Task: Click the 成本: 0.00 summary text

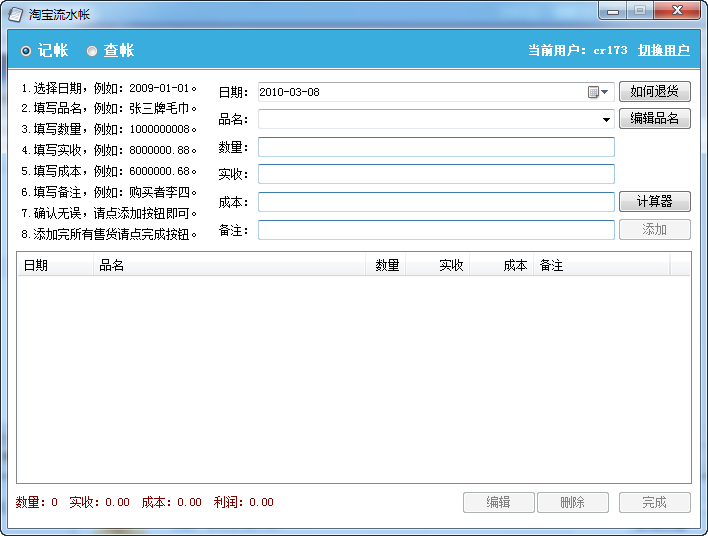Action: tap(172, 502)
